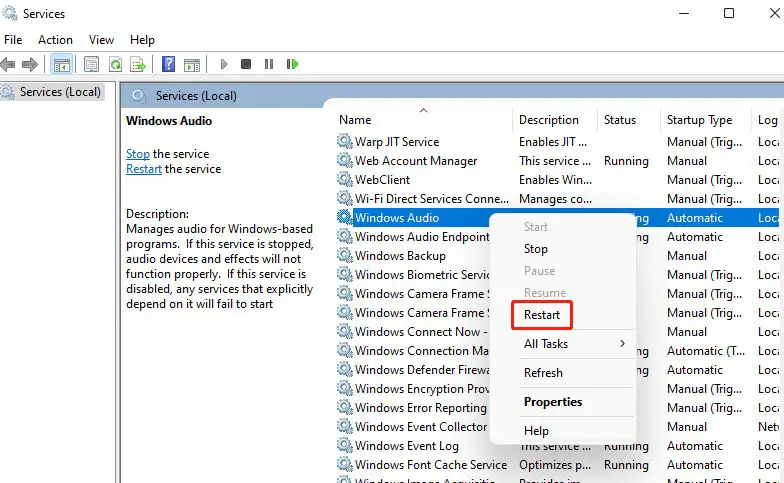The height and width of the screenshot is (483, 784).
Task: Click the Refresh toolbar icon
Action: click(116, 64)
